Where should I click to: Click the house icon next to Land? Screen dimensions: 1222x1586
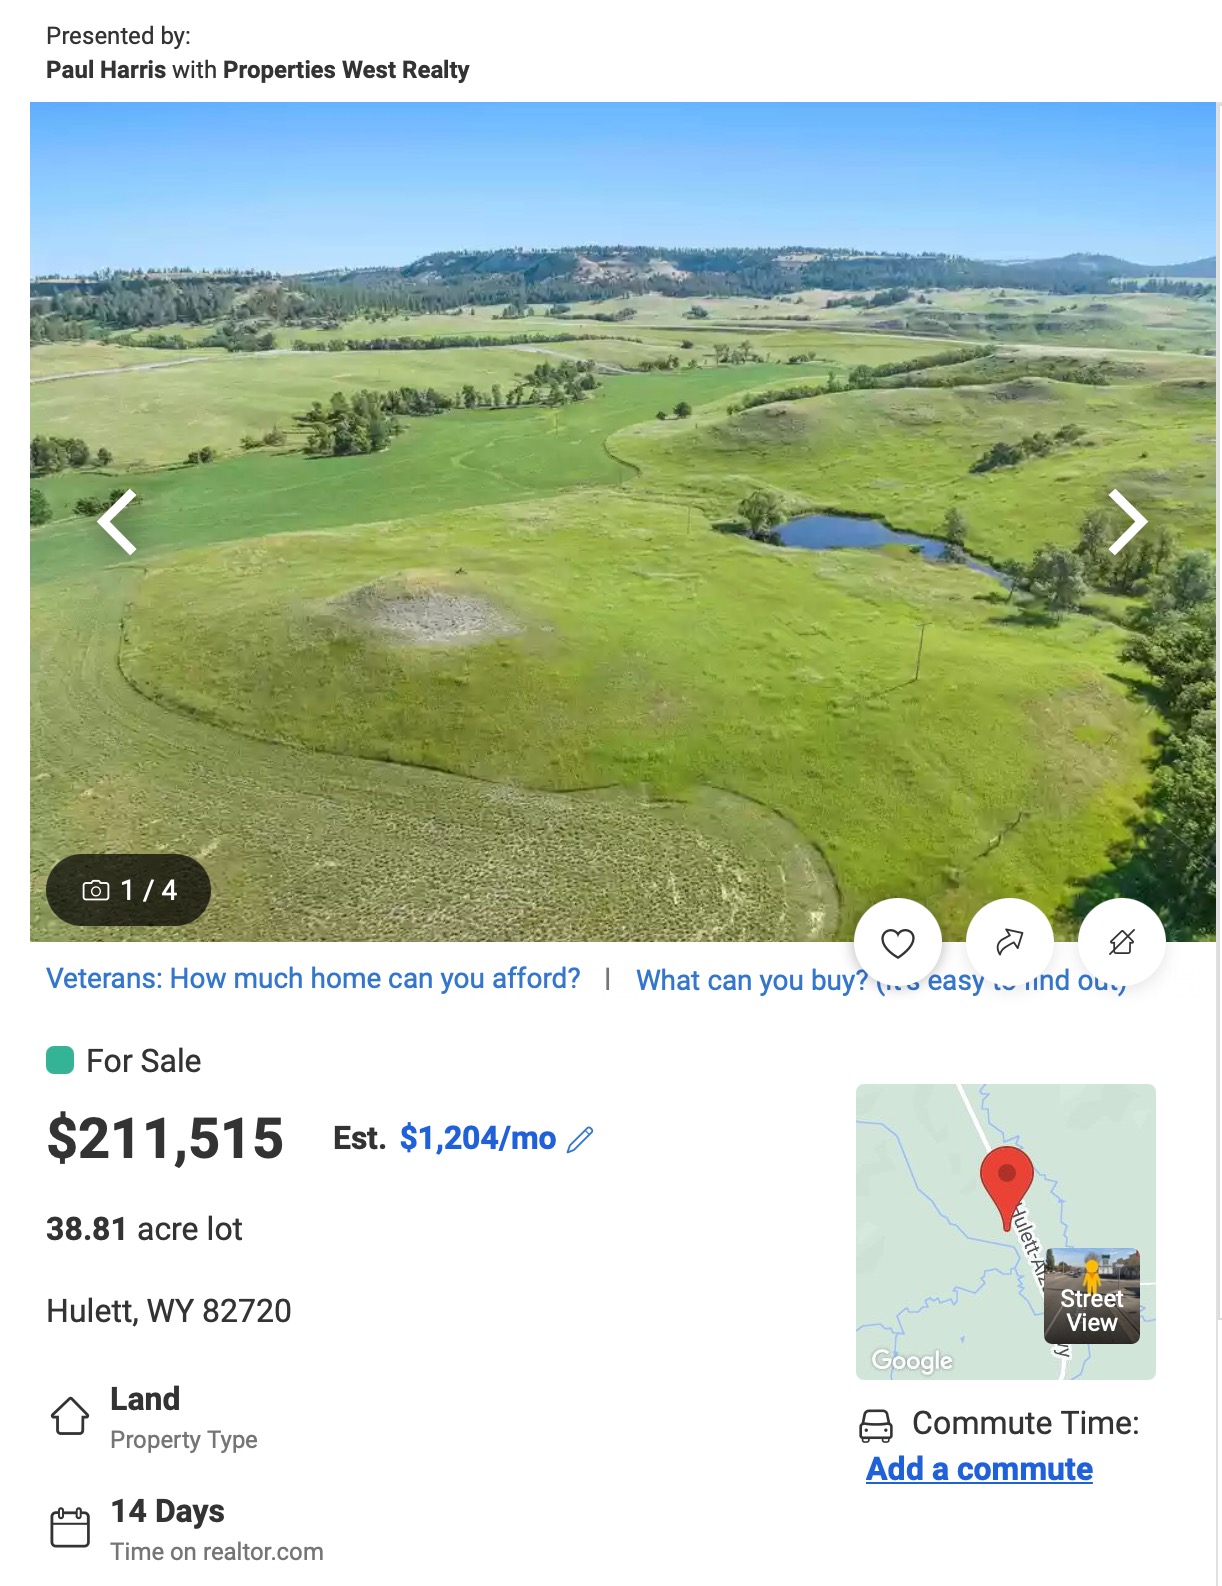click(x=70, y=1416)
